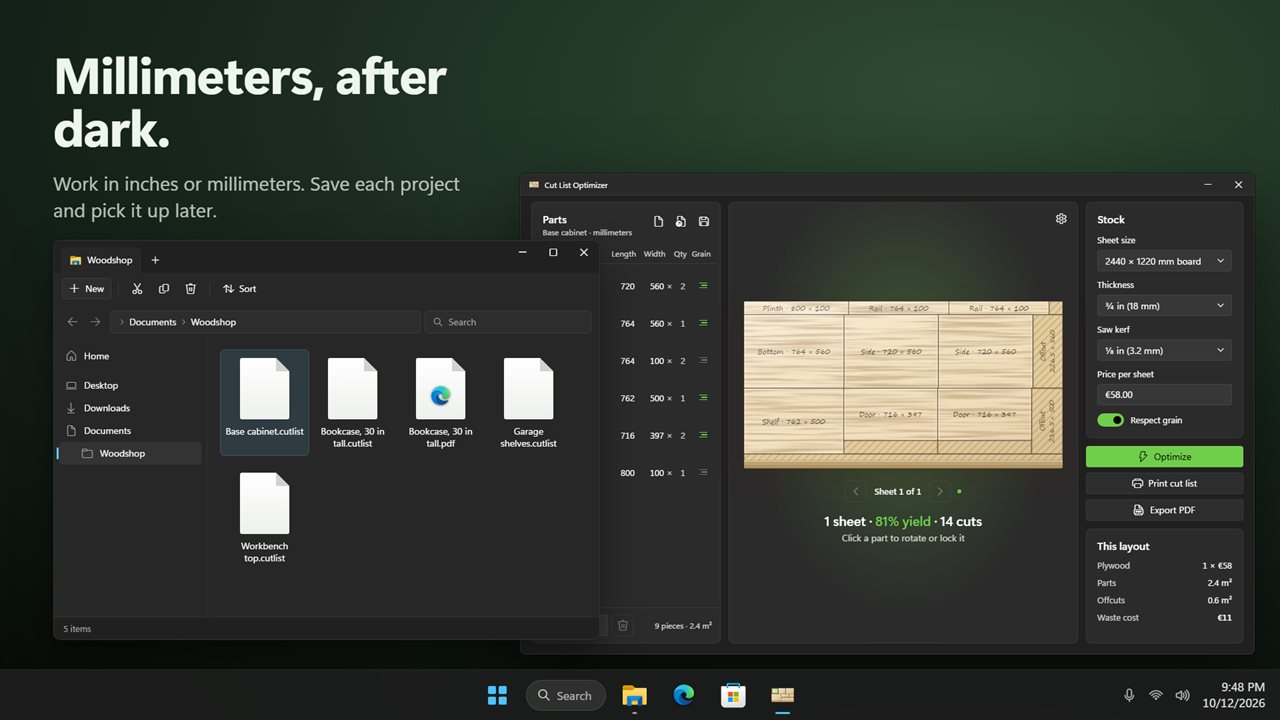The image size is (1280, 720).
Task: Open the Windows Start menu
Action: [497, 695]
